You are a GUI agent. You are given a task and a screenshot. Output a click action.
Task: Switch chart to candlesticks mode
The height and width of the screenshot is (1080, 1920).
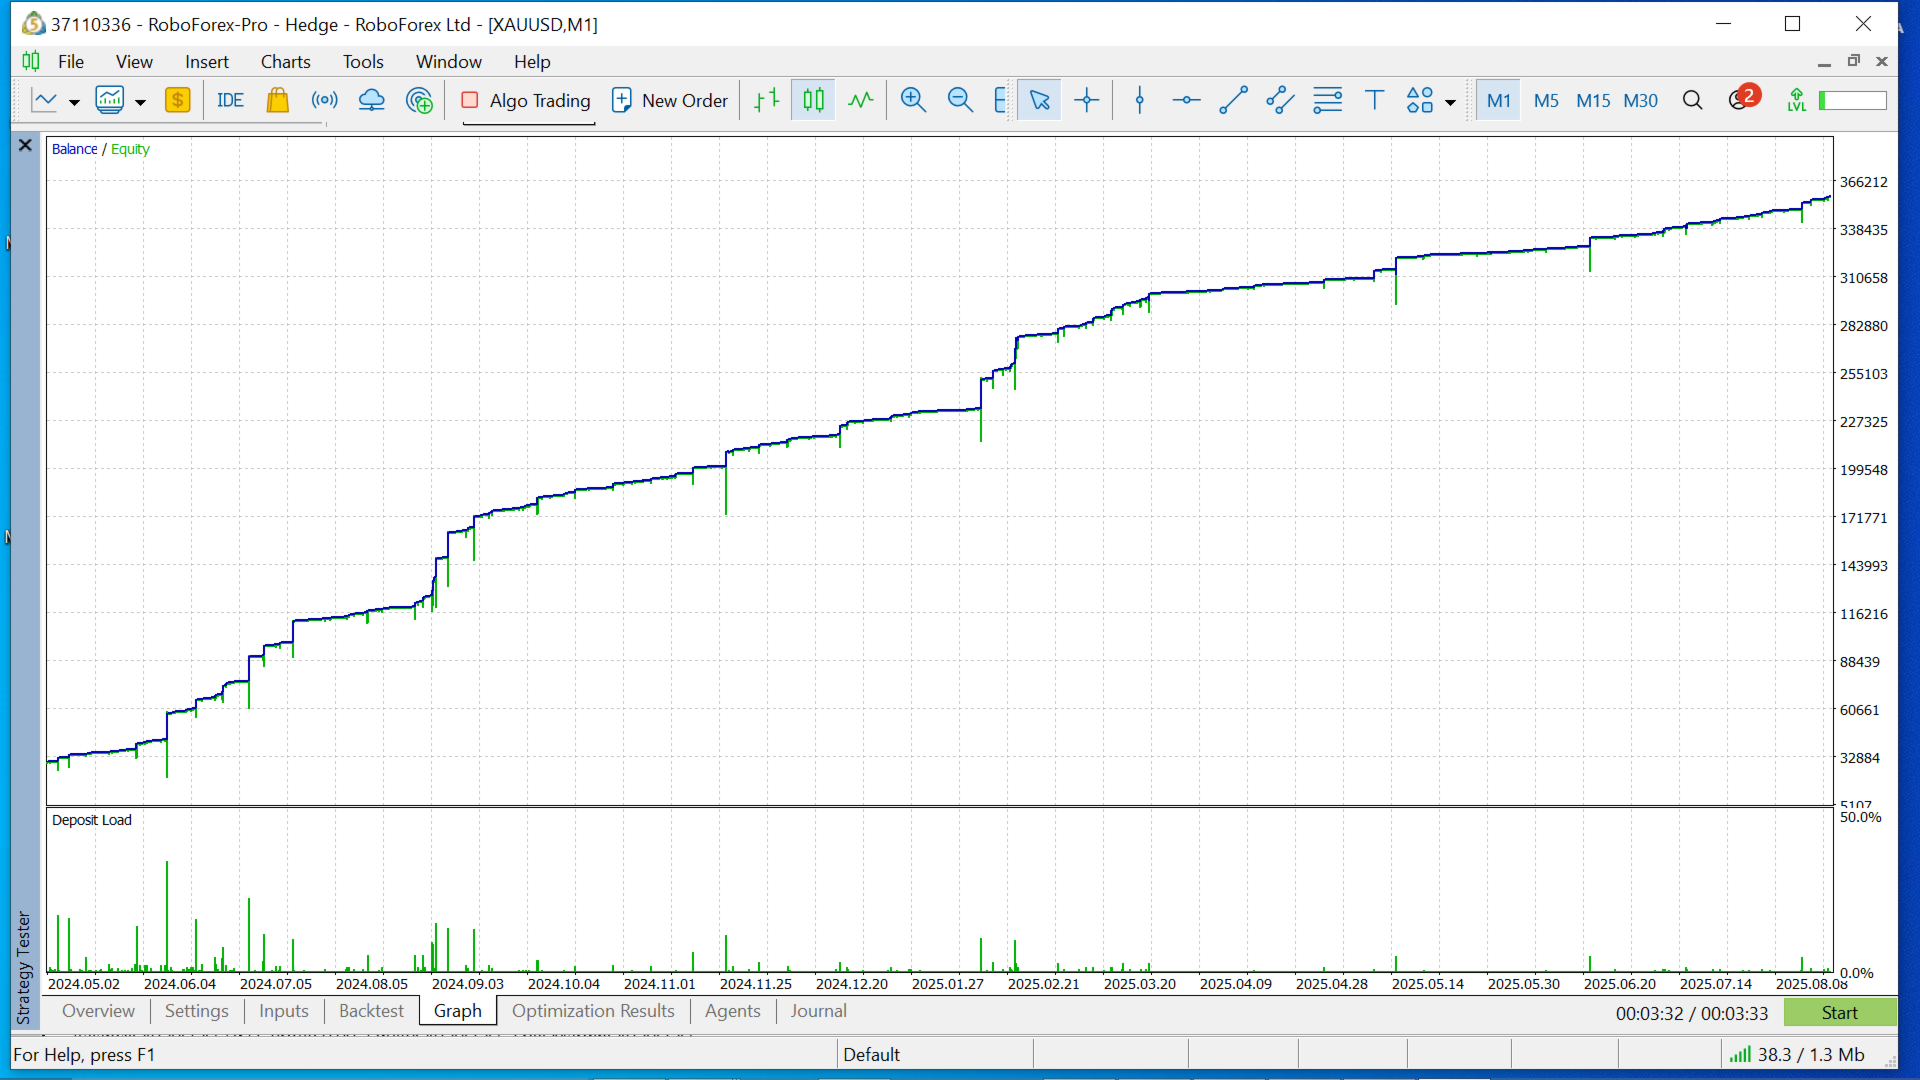click(x=814, y=100)
